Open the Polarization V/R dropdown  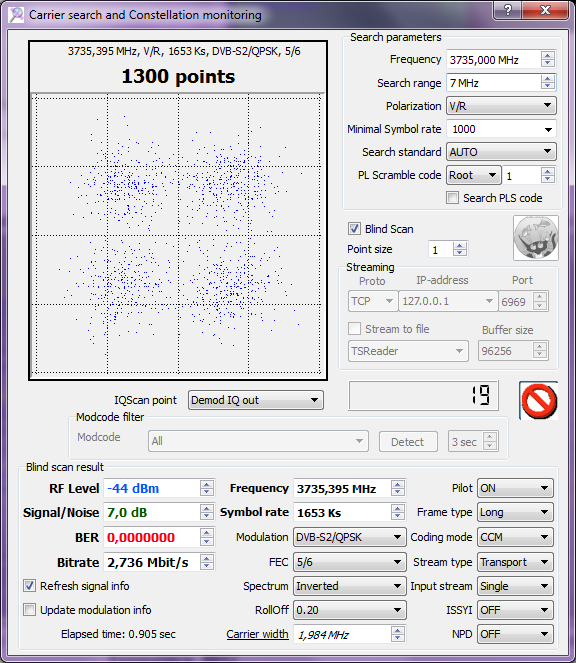tap(501, 106)
